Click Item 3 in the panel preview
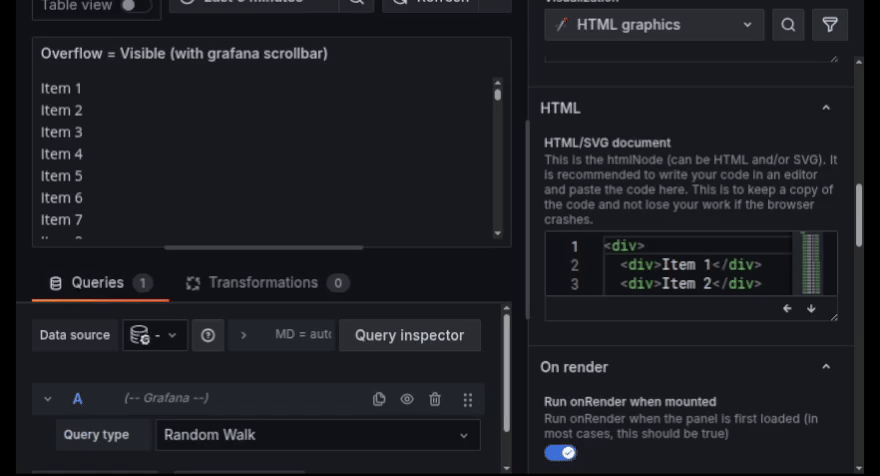Screen dimensions: 880x476 [x=62, y=132]
